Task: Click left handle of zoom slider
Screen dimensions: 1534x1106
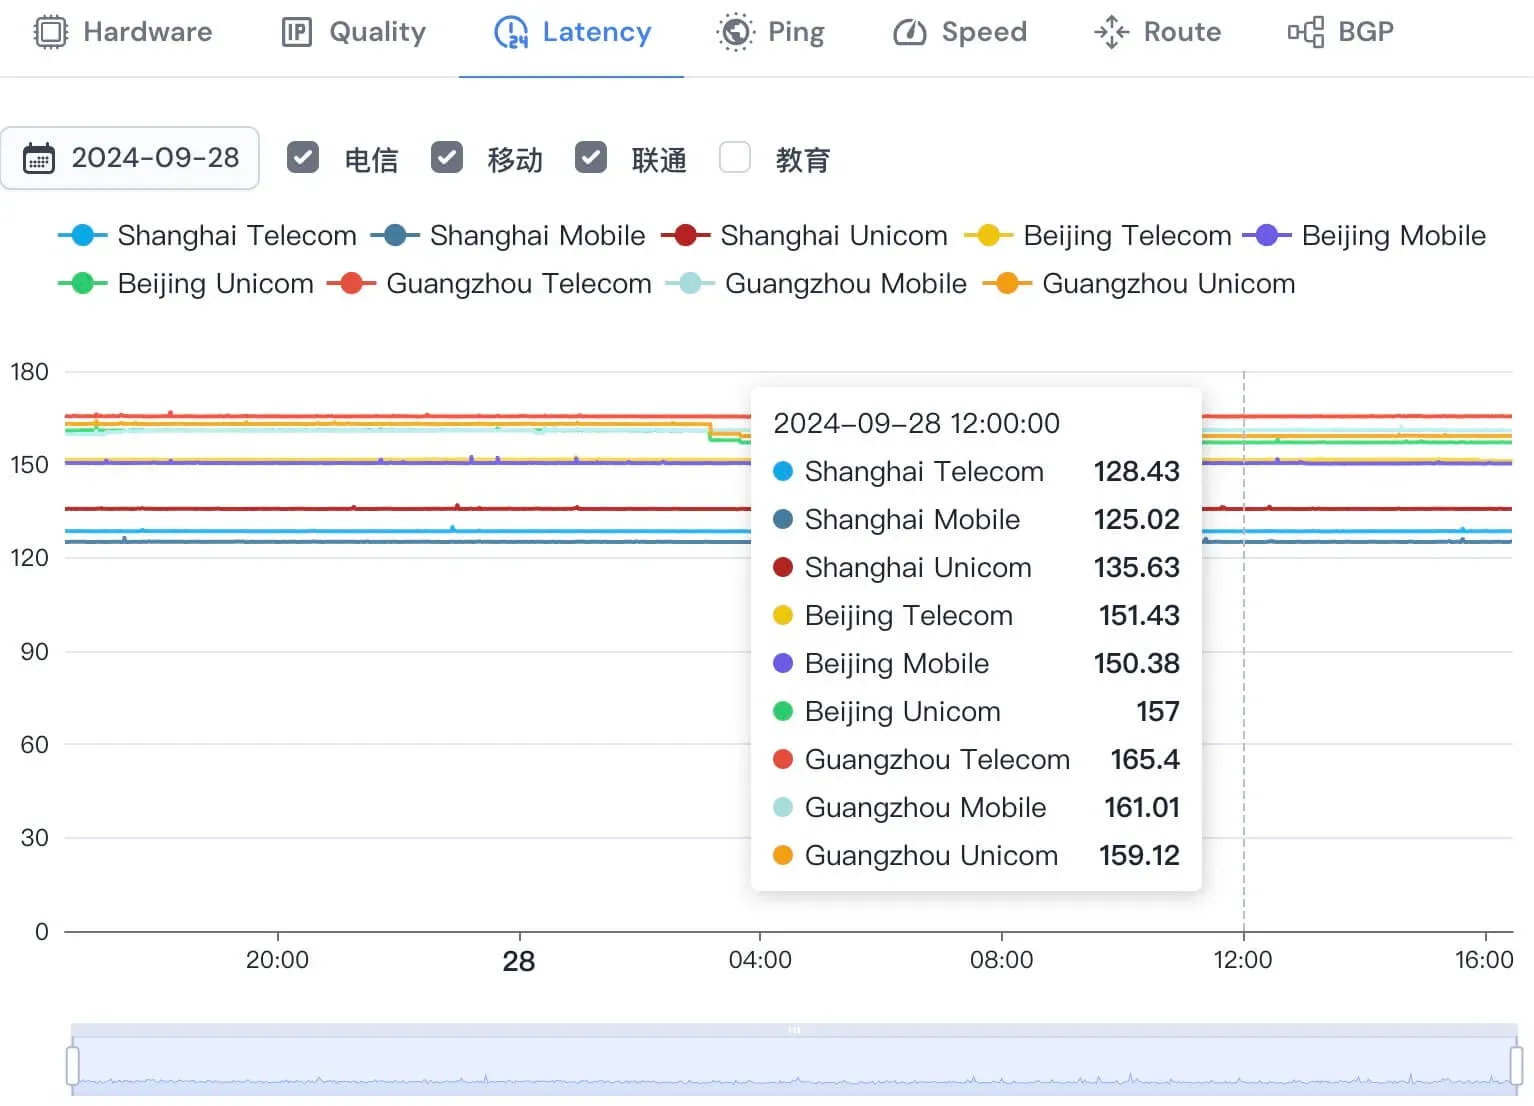Action: 72,1066
